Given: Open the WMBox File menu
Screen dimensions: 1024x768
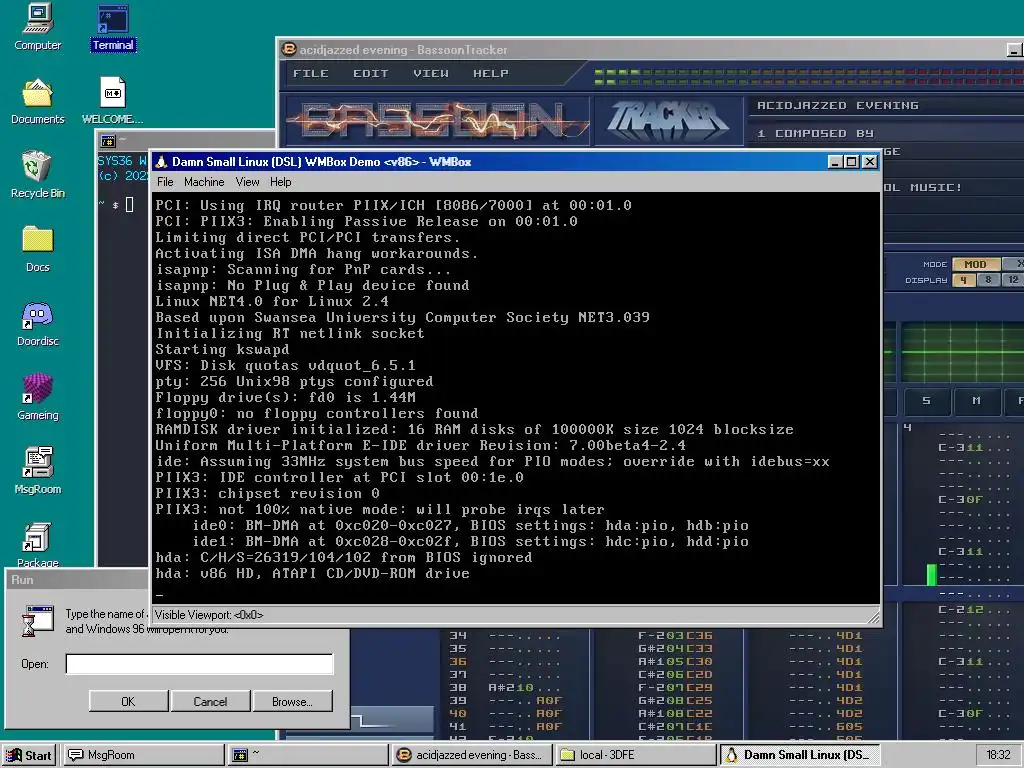Looking at the screenshot, I should 165,182.
